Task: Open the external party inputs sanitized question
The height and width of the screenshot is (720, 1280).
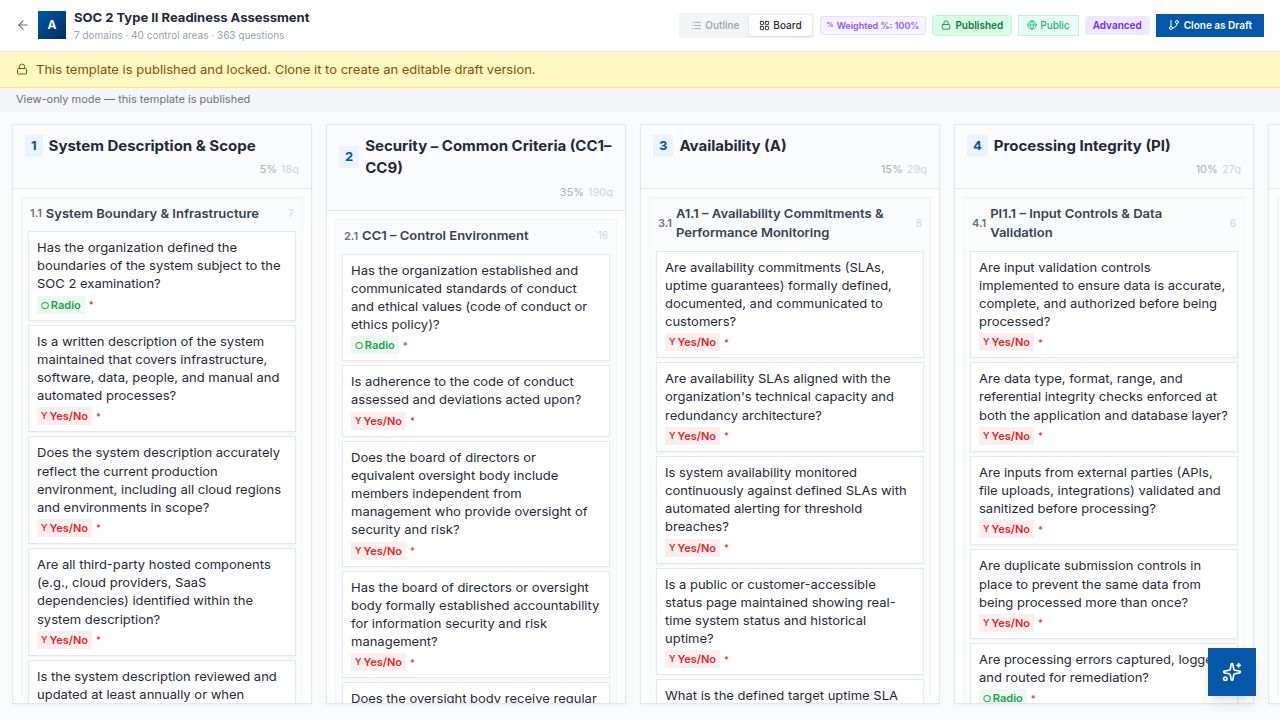Action: (1104, 500)
